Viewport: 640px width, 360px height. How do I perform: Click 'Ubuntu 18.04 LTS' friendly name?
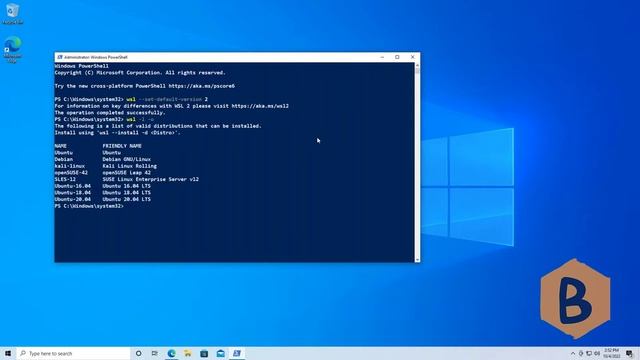[x=127, y=193]
